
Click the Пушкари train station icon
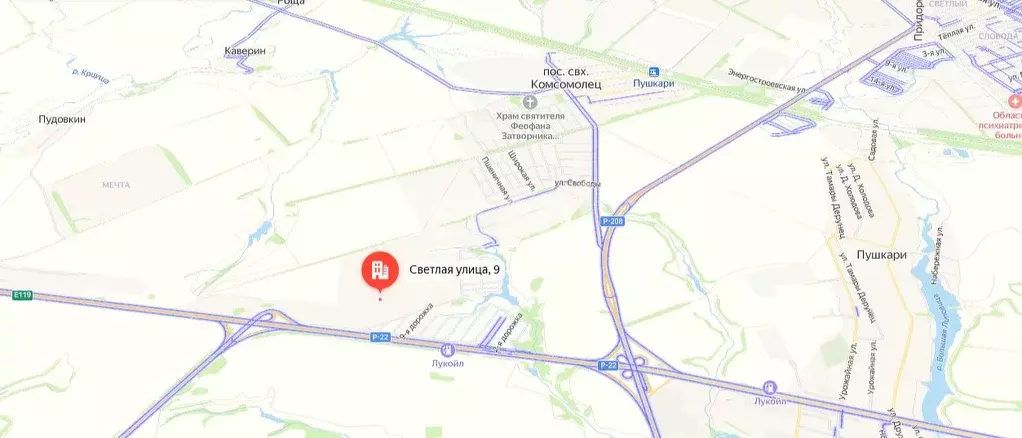coord(654,72)
